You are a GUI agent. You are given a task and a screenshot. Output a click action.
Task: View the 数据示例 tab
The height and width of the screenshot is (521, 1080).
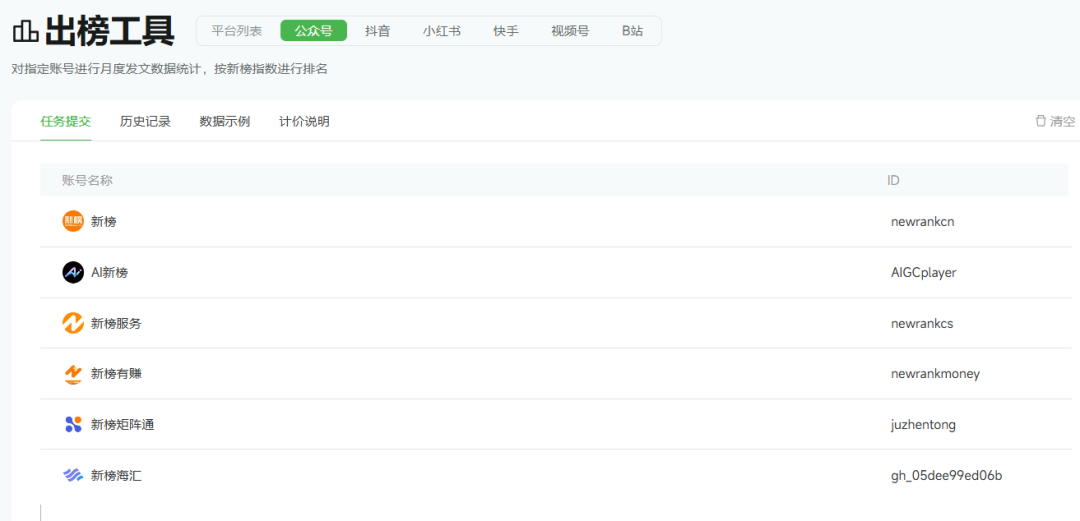click(x=225, y=121)
